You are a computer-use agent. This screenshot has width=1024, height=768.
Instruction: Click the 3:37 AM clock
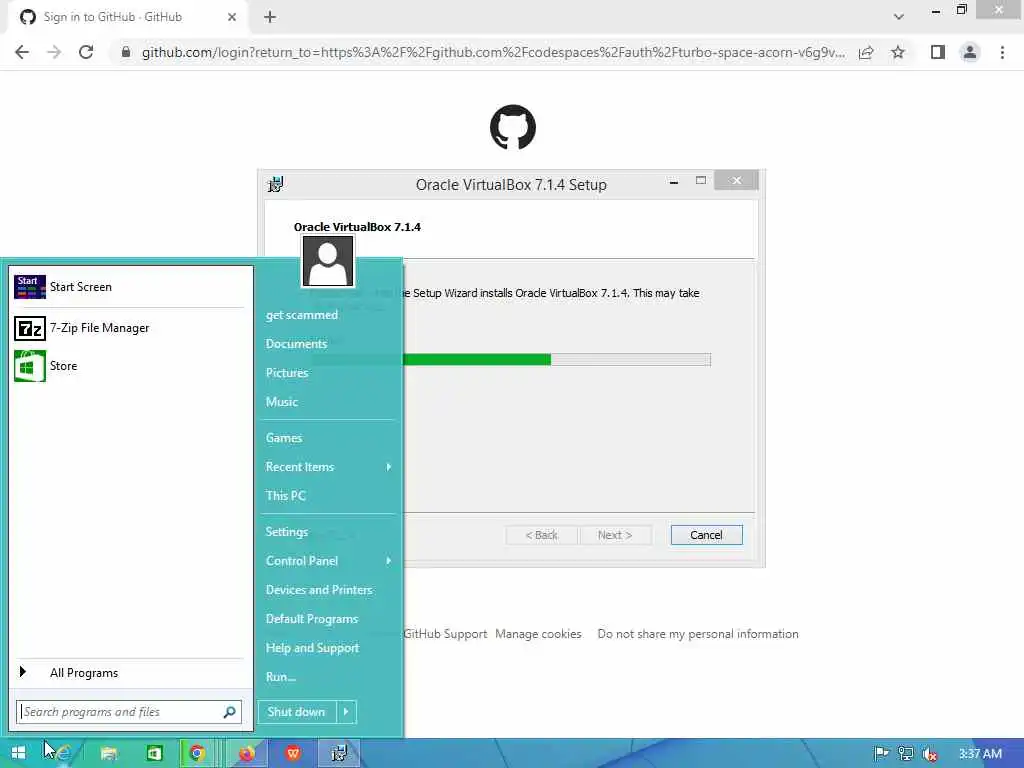click(x=980, y=754)
